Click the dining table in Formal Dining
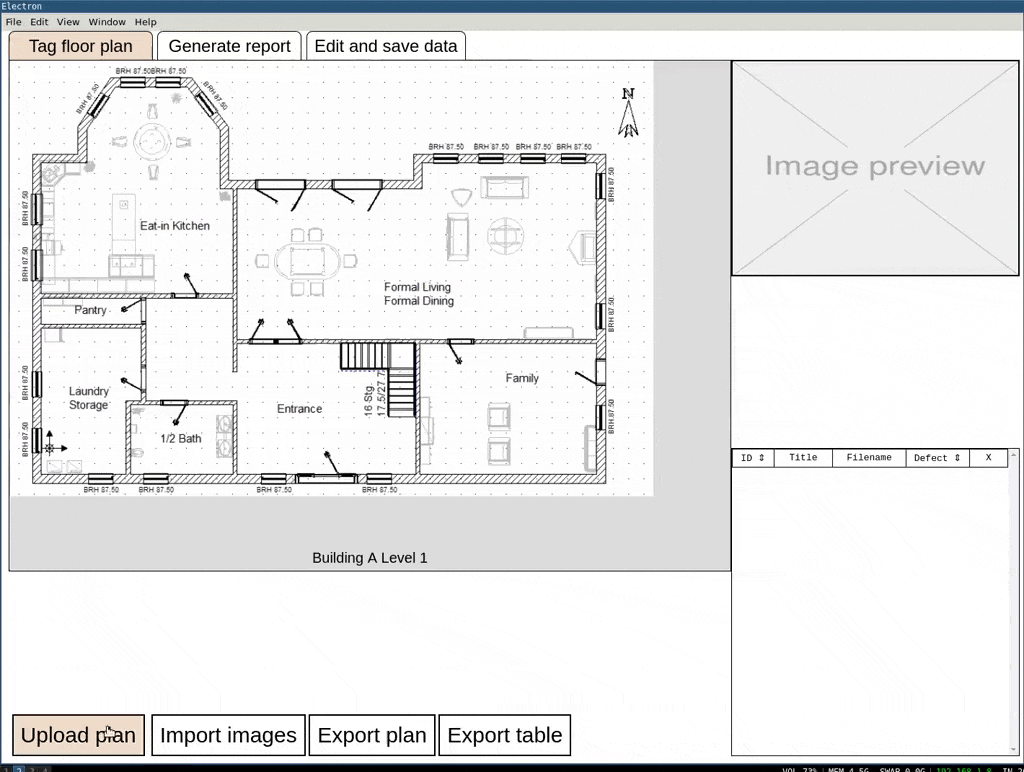The width and height of the screenshot is (1024, 772). pos(306,261)
